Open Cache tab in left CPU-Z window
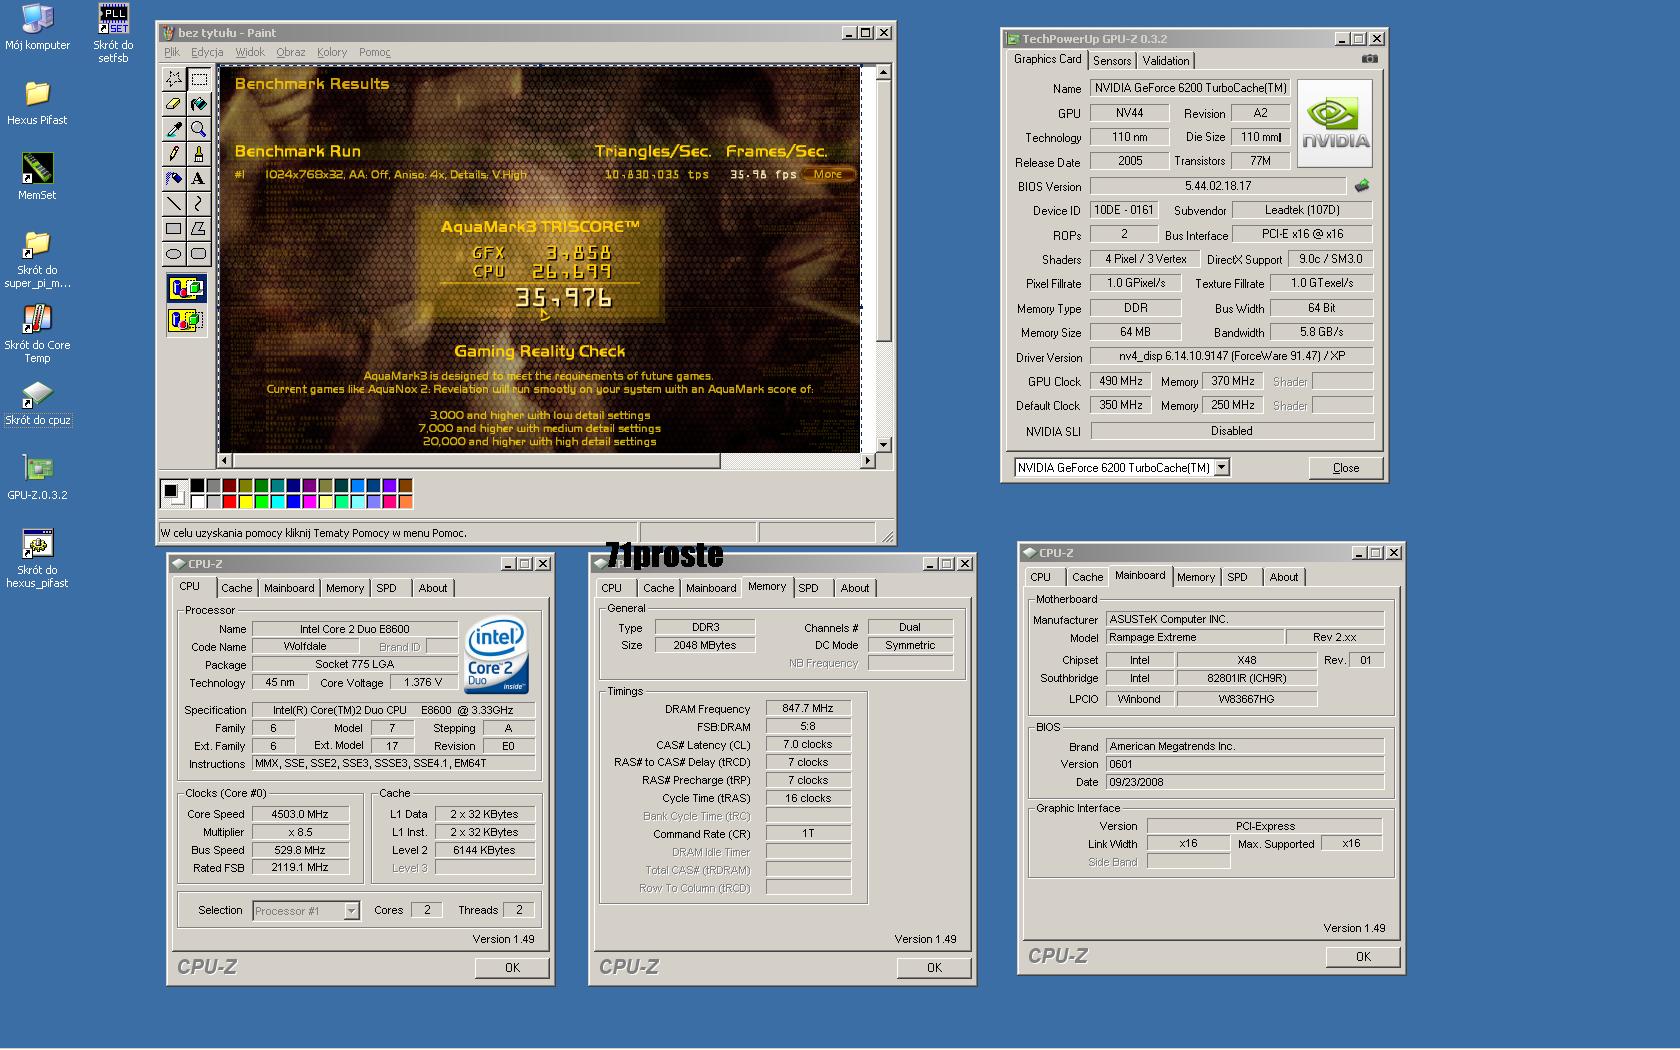 pyautogui.click(x=237, y=588)
